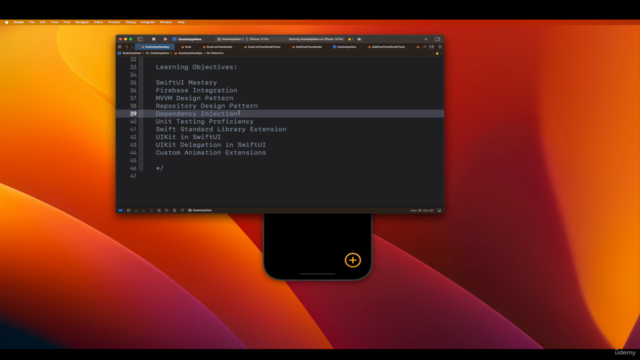Image resolution: width=640 pixels, height=360 pixels.
Task: Switch to the GoalListViewModel tab
Action: point(218,47)
